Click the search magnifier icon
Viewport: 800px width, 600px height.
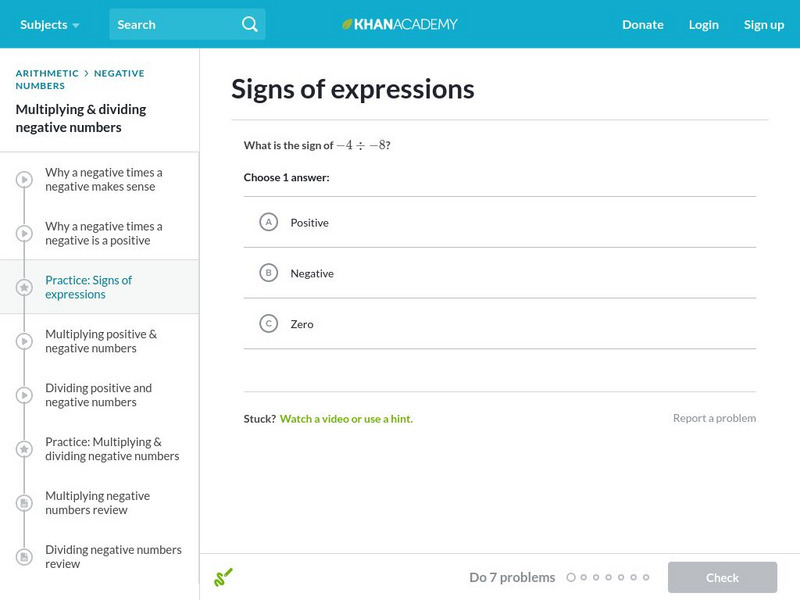[x=250, y=24]
